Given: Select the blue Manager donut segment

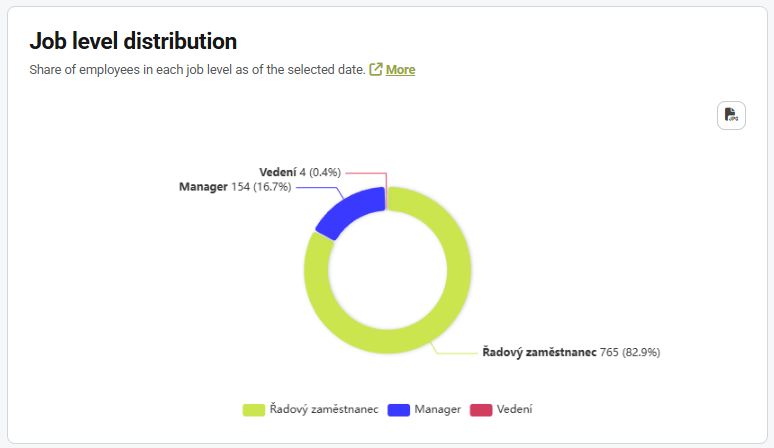Looking at the screenshot, I should pyautogui.click(x=346, y=211).
